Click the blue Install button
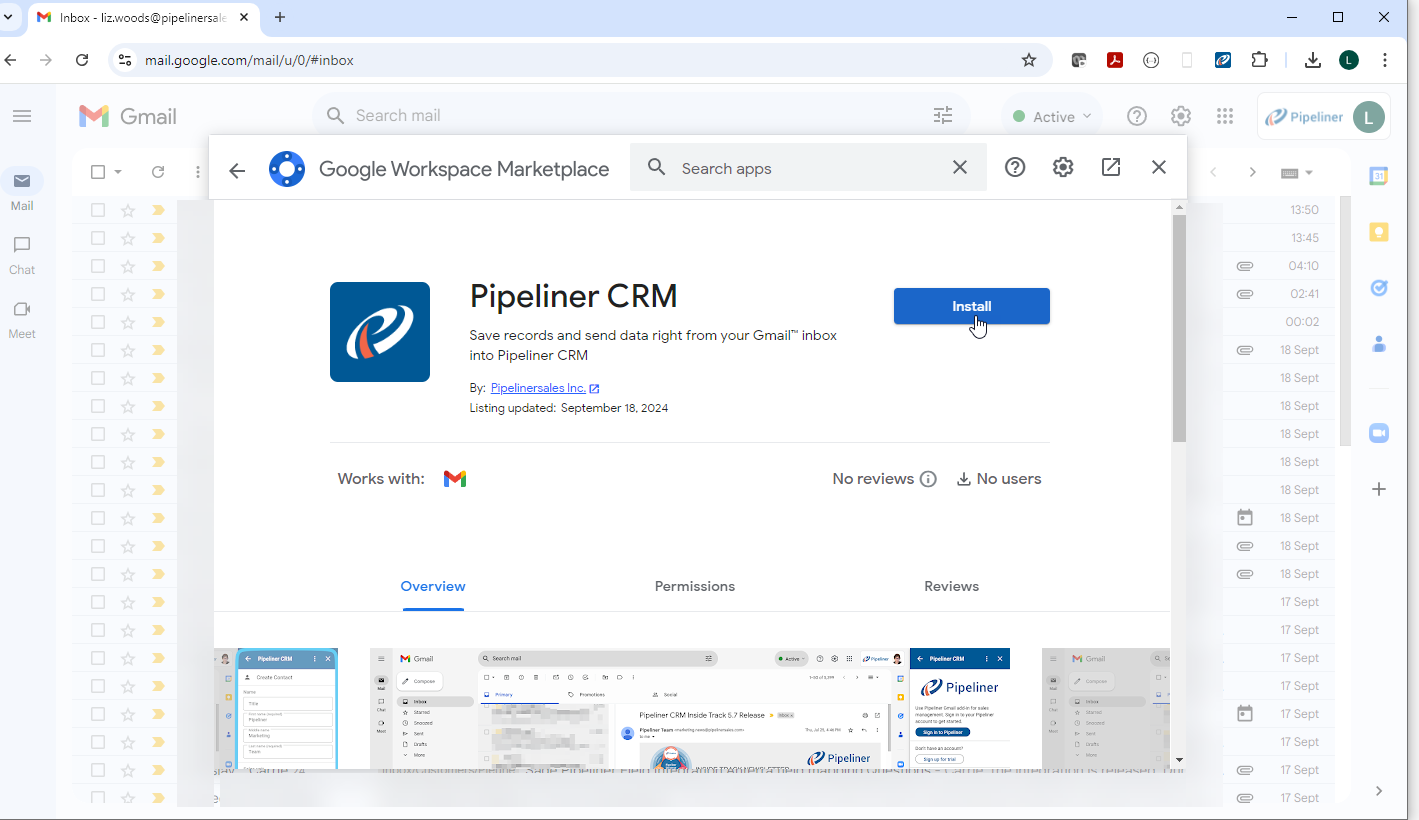Image resolution: width=1419 pixels, height=820 pixels. coord(971,306)
